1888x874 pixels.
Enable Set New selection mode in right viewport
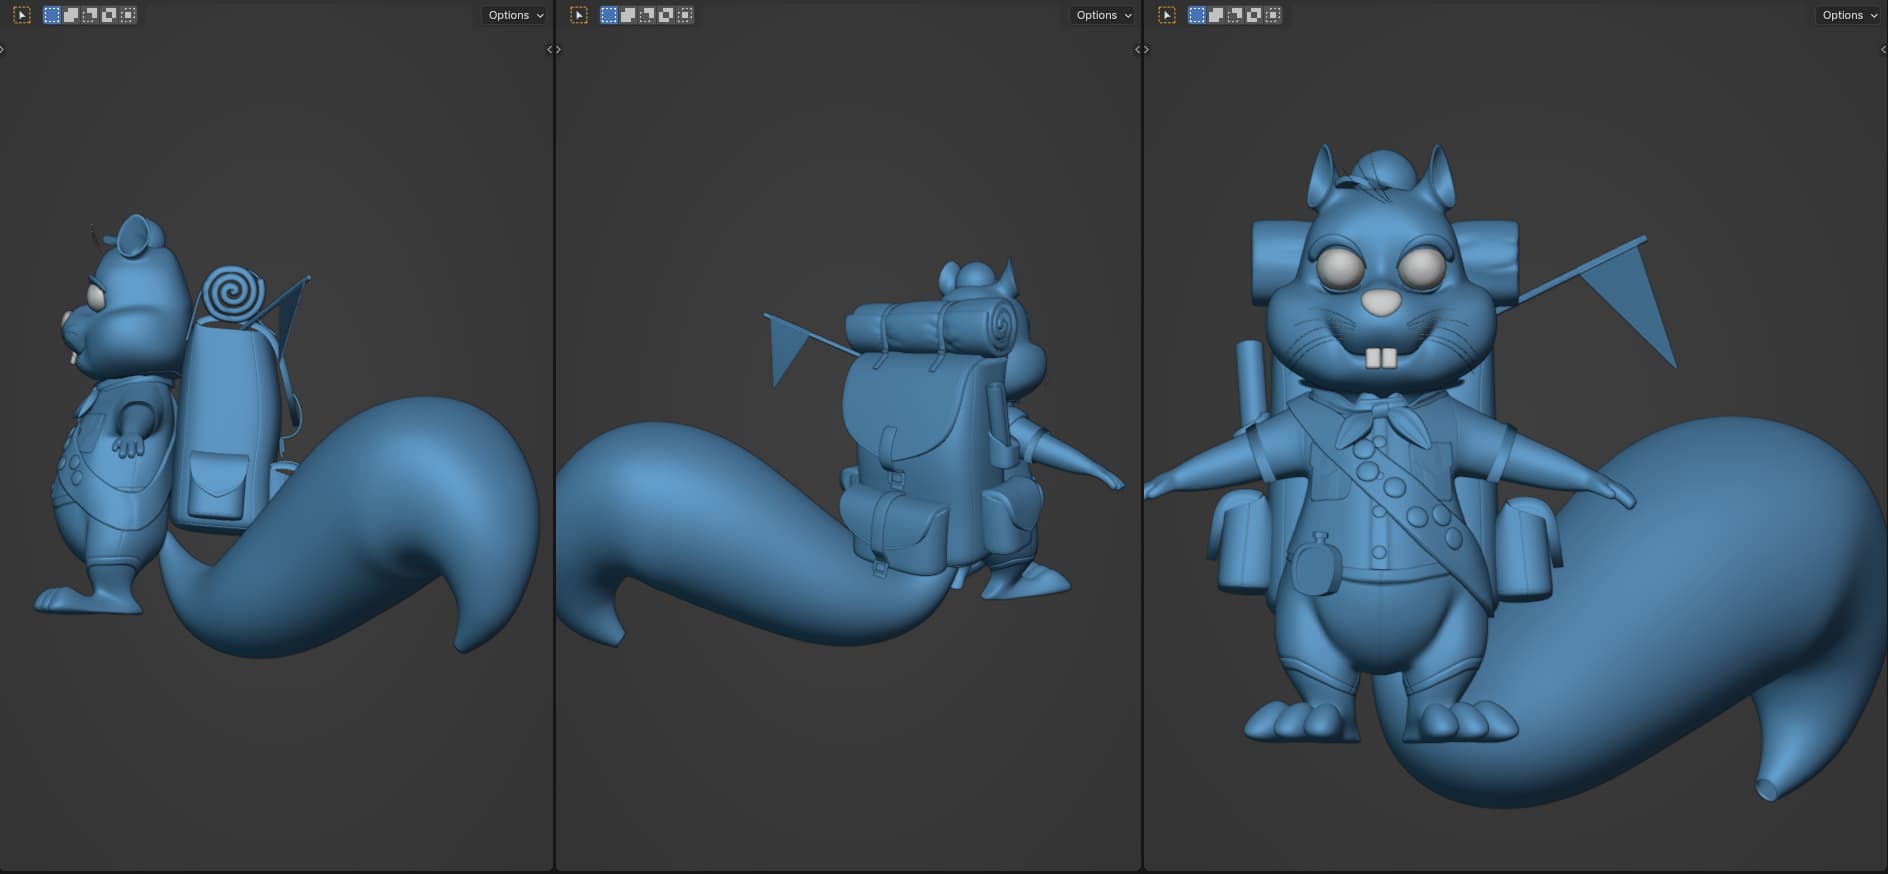1197,15
